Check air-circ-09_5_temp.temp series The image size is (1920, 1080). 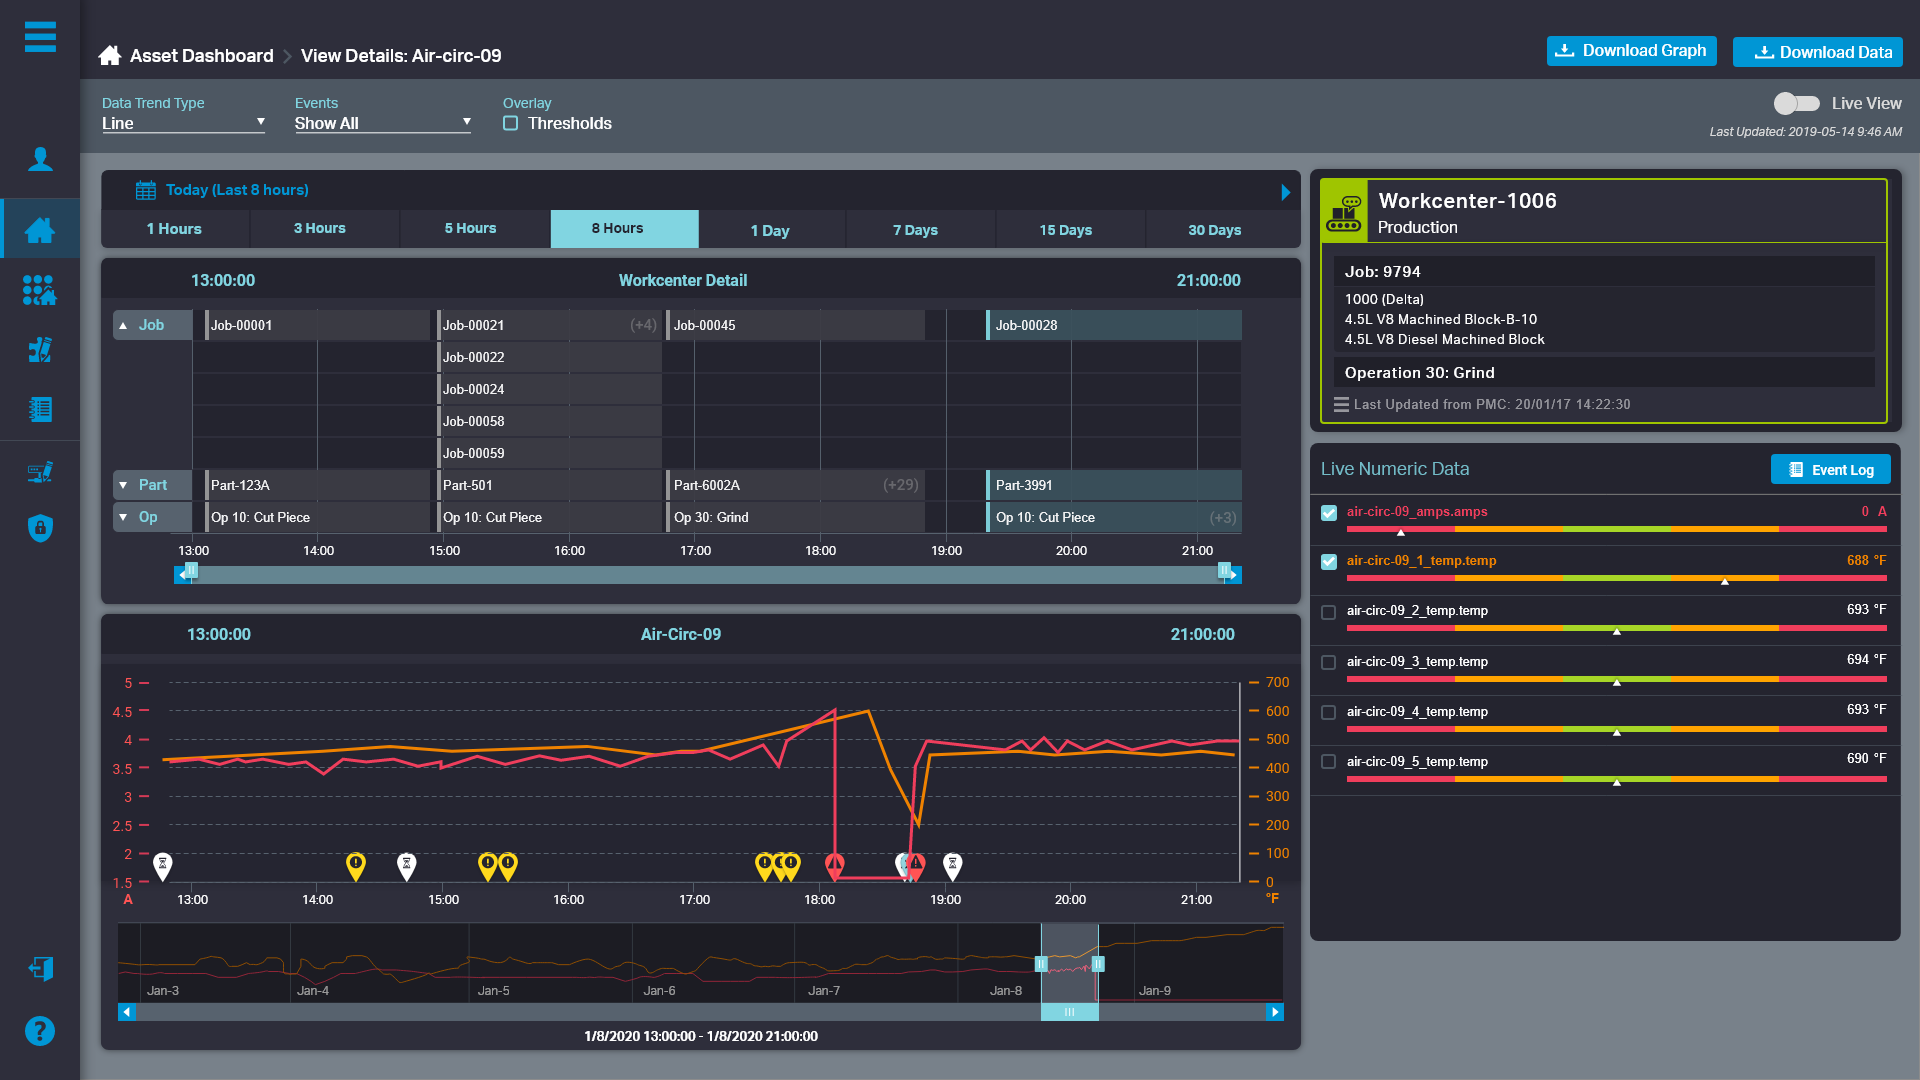pos(1328,762)
